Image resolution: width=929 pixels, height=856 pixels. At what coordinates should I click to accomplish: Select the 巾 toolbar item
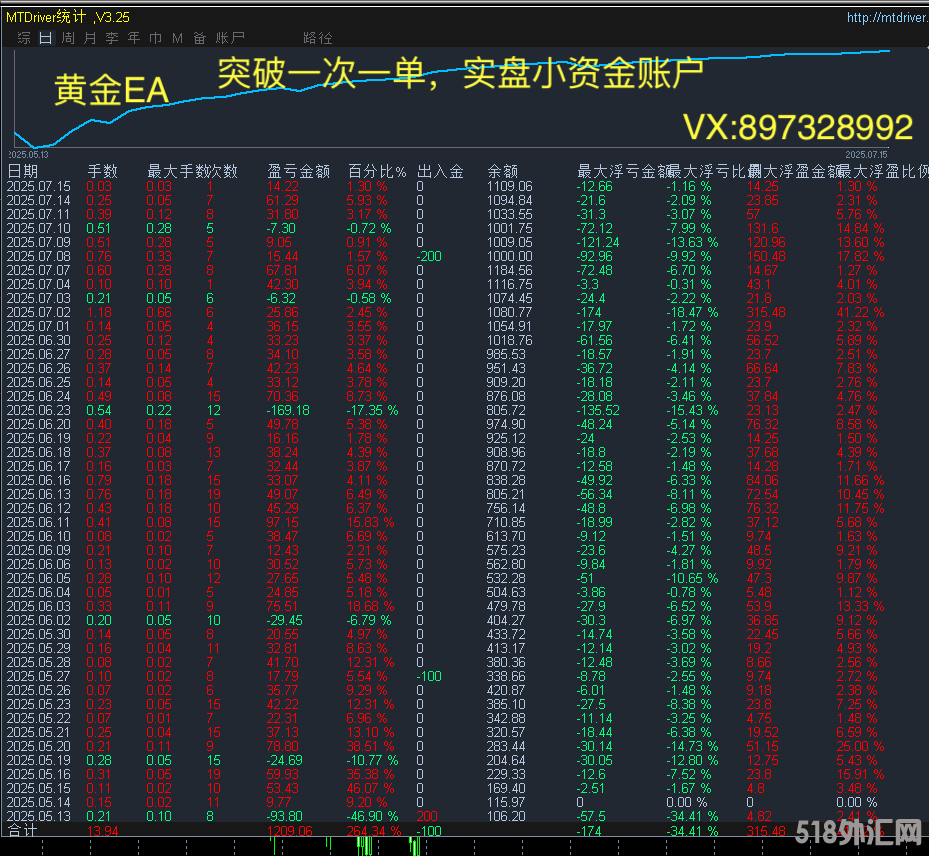pyautogui.click(x=155, y=37)
